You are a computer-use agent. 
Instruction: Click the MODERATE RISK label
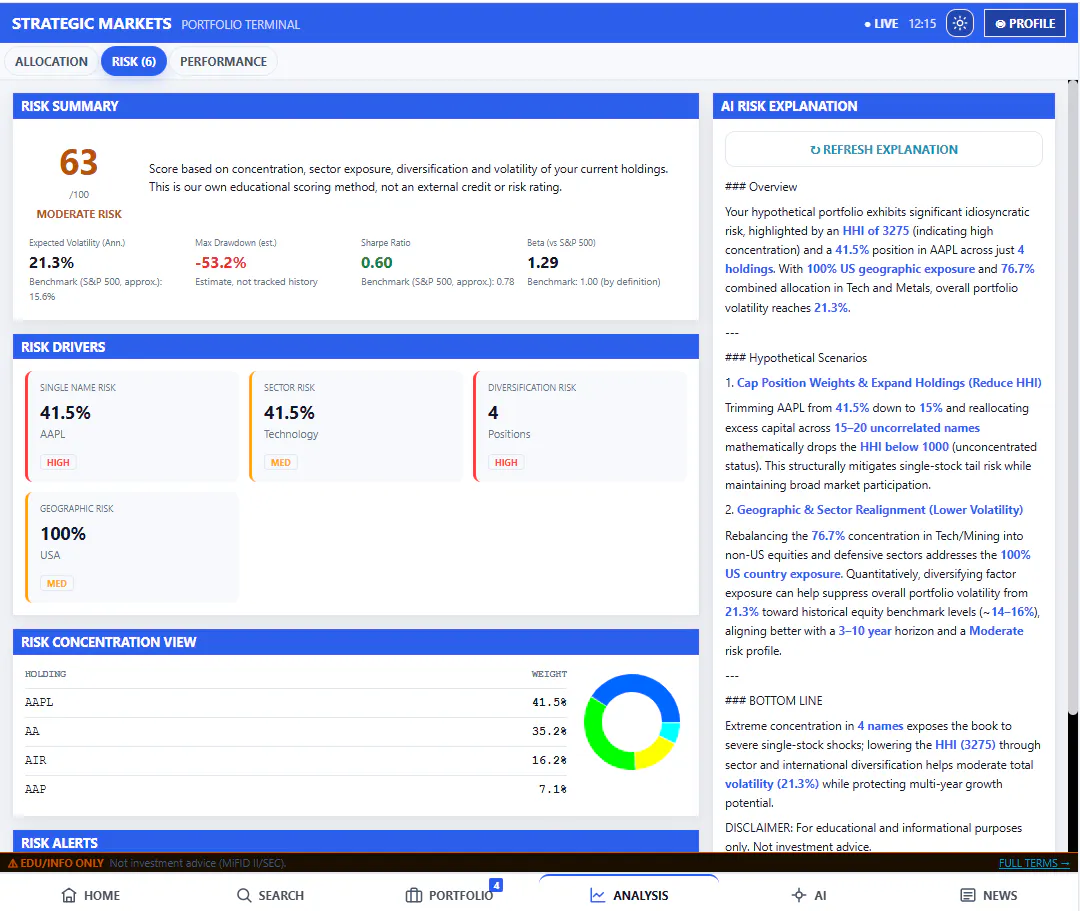click(x=79, y=214)
